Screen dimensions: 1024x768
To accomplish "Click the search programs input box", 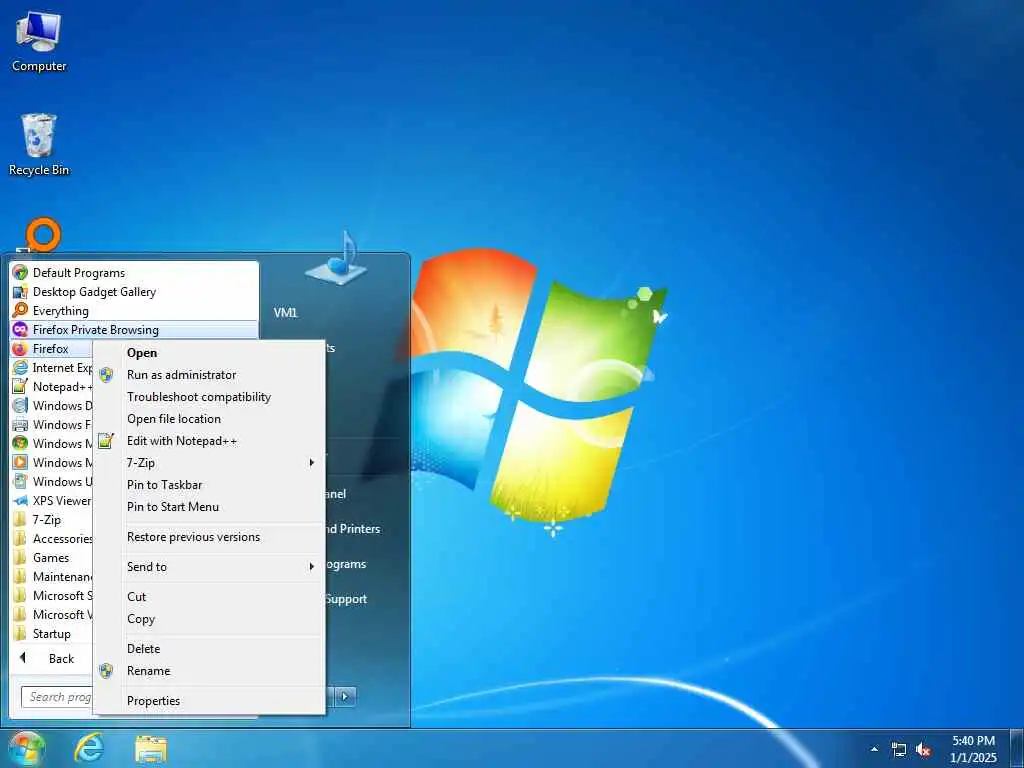I will 57,697.
